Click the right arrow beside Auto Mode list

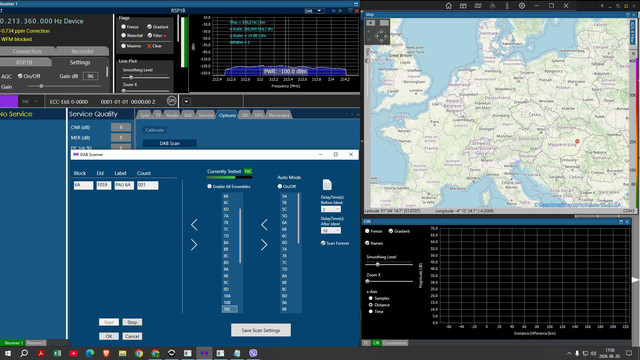(x=264, y=245)
